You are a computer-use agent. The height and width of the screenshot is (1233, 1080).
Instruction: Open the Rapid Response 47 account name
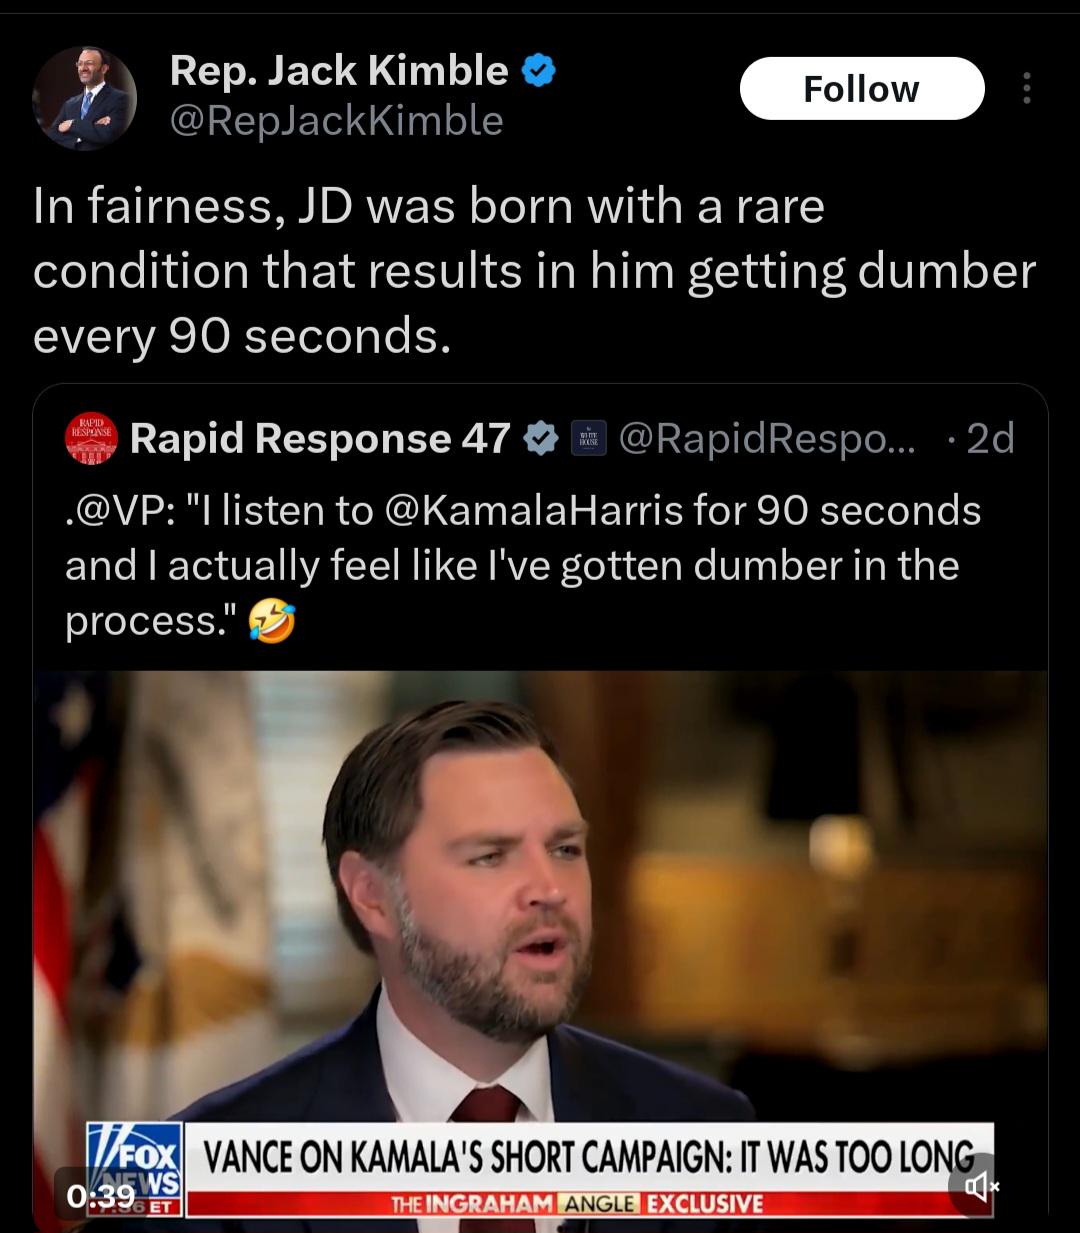[320, 438]
